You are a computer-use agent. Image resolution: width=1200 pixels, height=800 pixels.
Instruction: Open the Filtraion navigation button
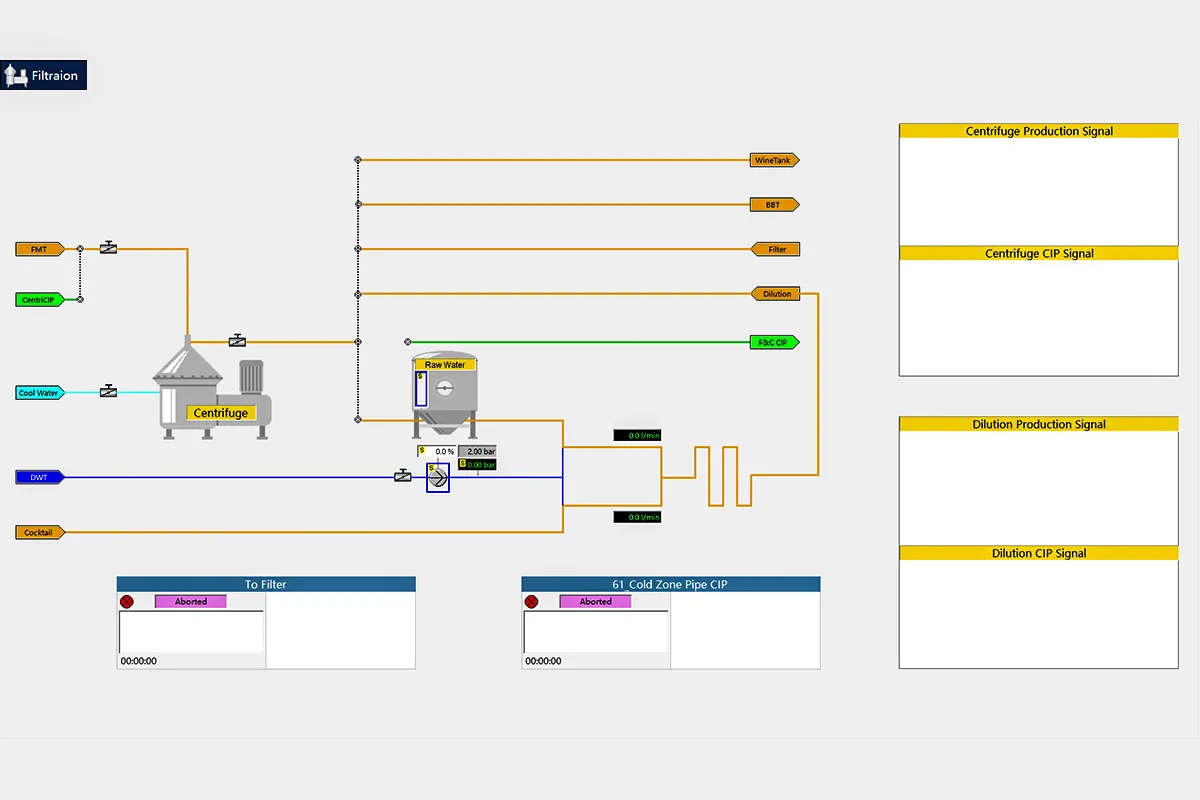pos(43,75)
